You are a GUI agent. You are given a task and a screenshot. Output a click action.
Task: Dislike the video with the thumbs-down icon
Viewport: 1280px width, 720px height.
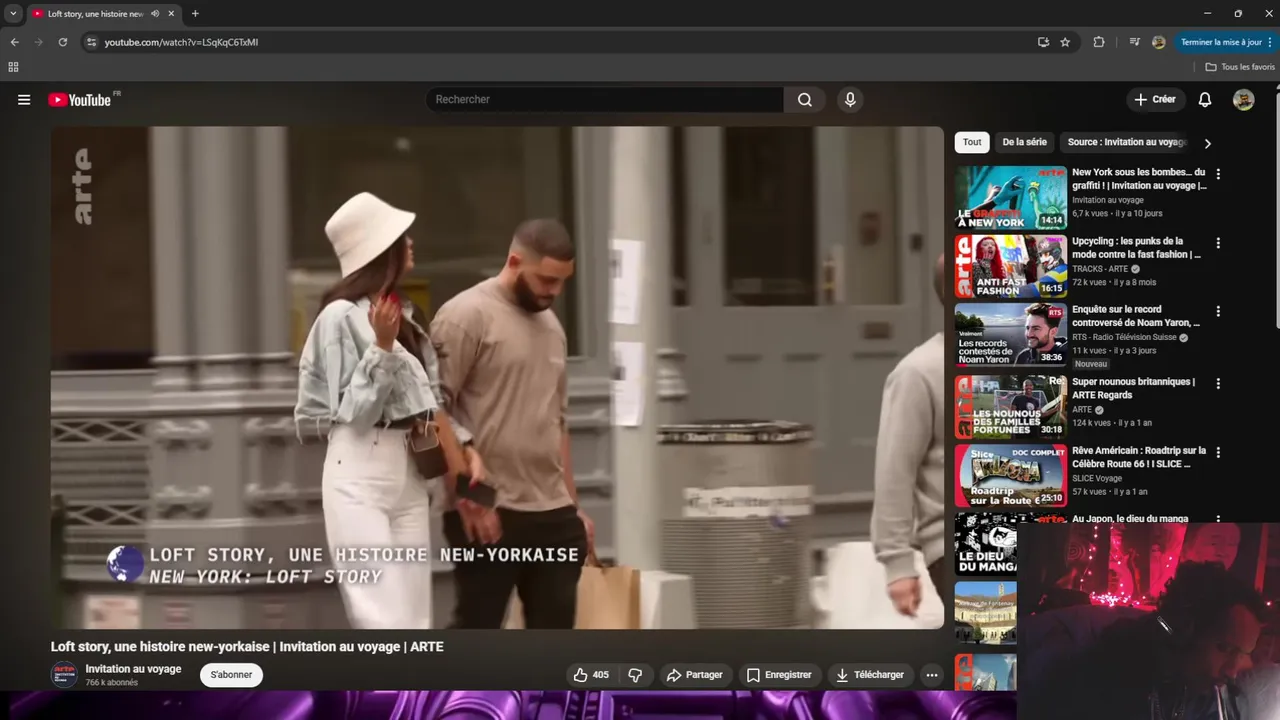click(x=635, y=675)
